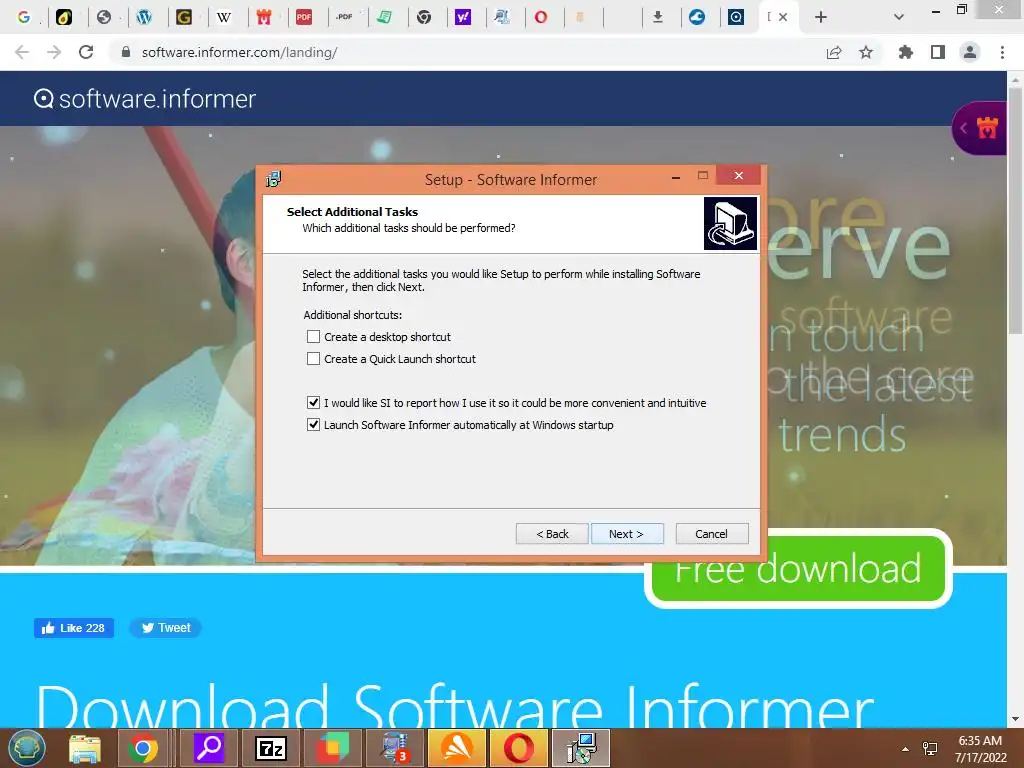Disable Launch Software Informer at Windows startup

(x=313, y=424)
